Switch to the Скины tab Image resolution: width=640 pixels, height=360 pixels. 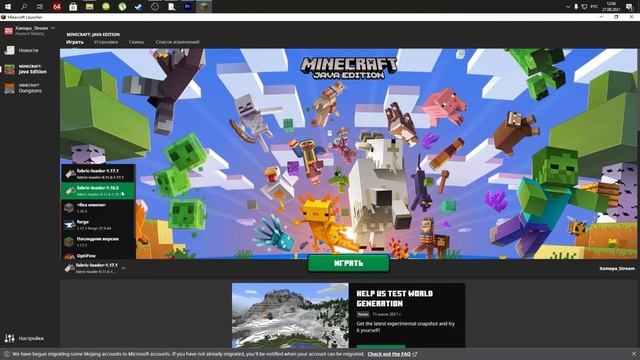pos(136,42)
